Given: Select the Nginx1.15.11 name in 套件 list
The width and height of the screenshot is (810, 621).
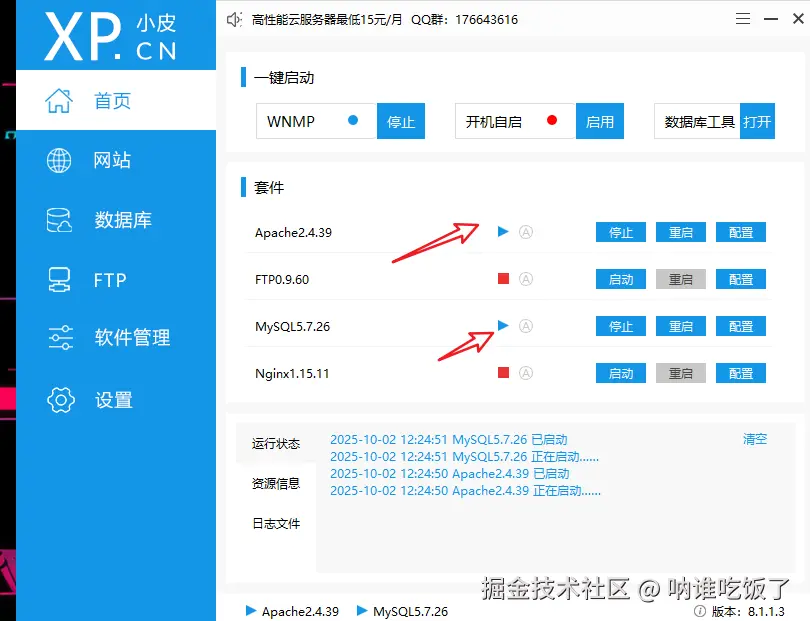Looking at the screenshot, I should 292,374.
